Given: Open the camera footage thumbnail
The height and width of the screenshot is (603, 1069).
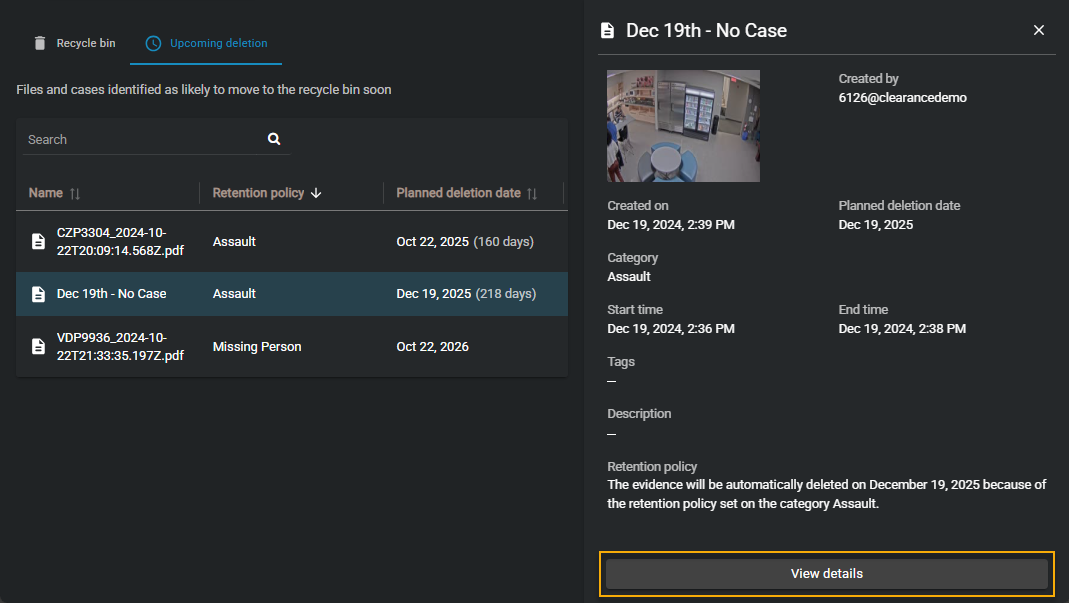Looking at the screenshot, I should (683, 126).
